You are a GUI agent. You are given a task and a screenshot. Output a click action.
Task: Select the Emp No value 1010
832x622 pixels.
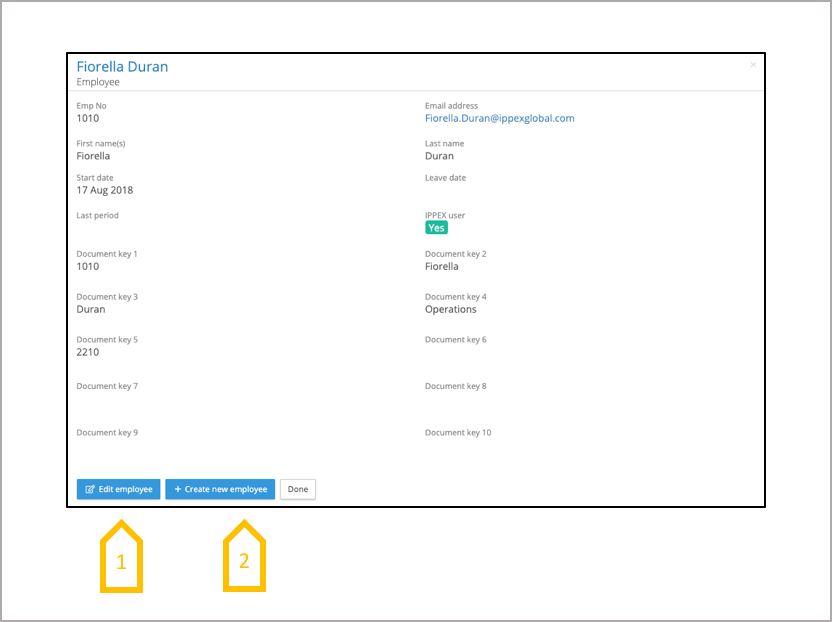click(x=88, y=118)
